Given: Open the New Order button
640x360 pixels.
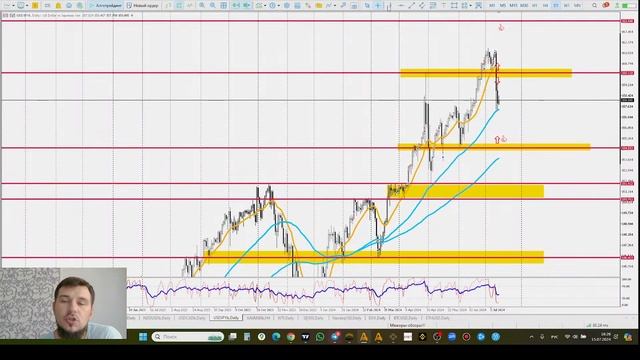Looking at the screenshot, I should pyautogui.click(x=143, y=6).
